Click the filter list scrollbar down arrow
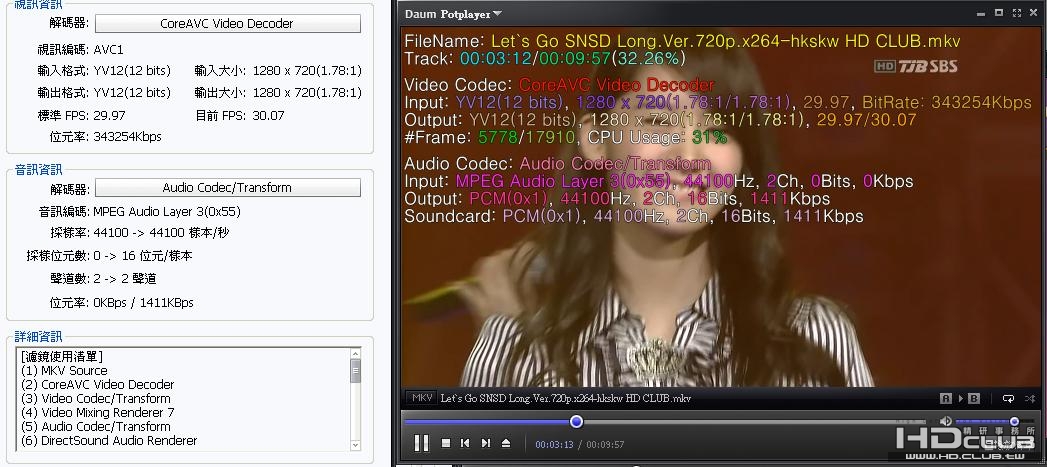 tap(355, 445)
